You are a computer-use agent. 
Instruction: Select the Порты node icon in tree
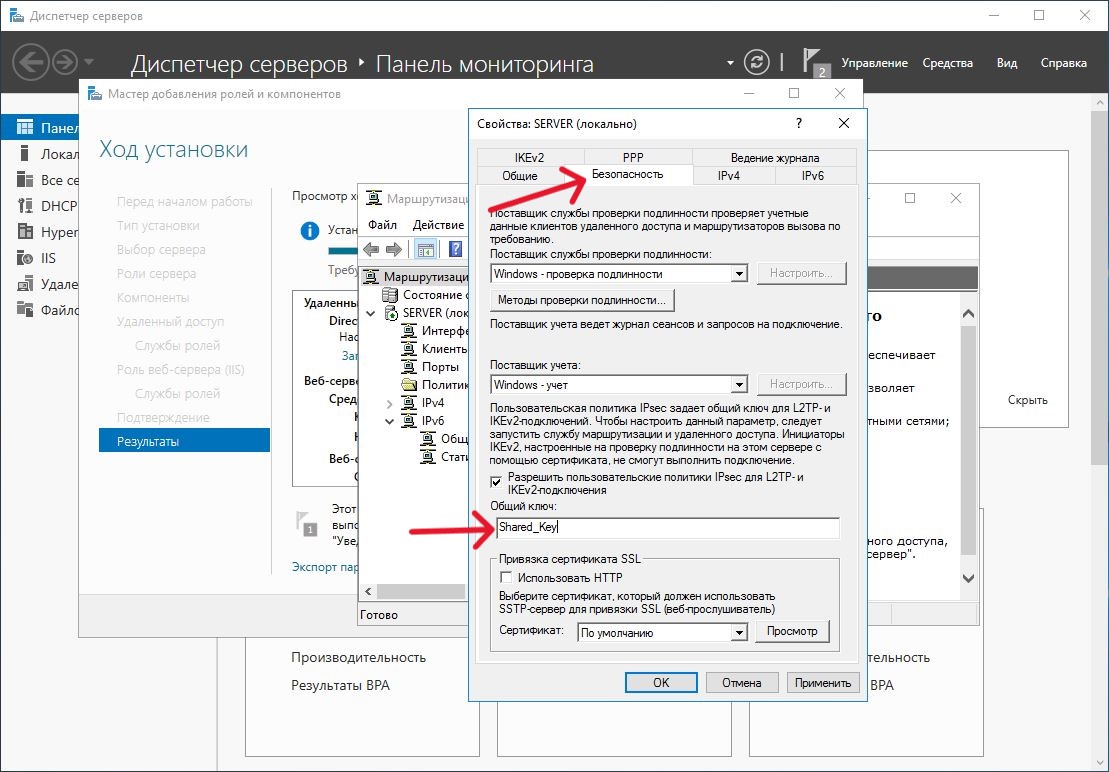[x=408, y=367]
